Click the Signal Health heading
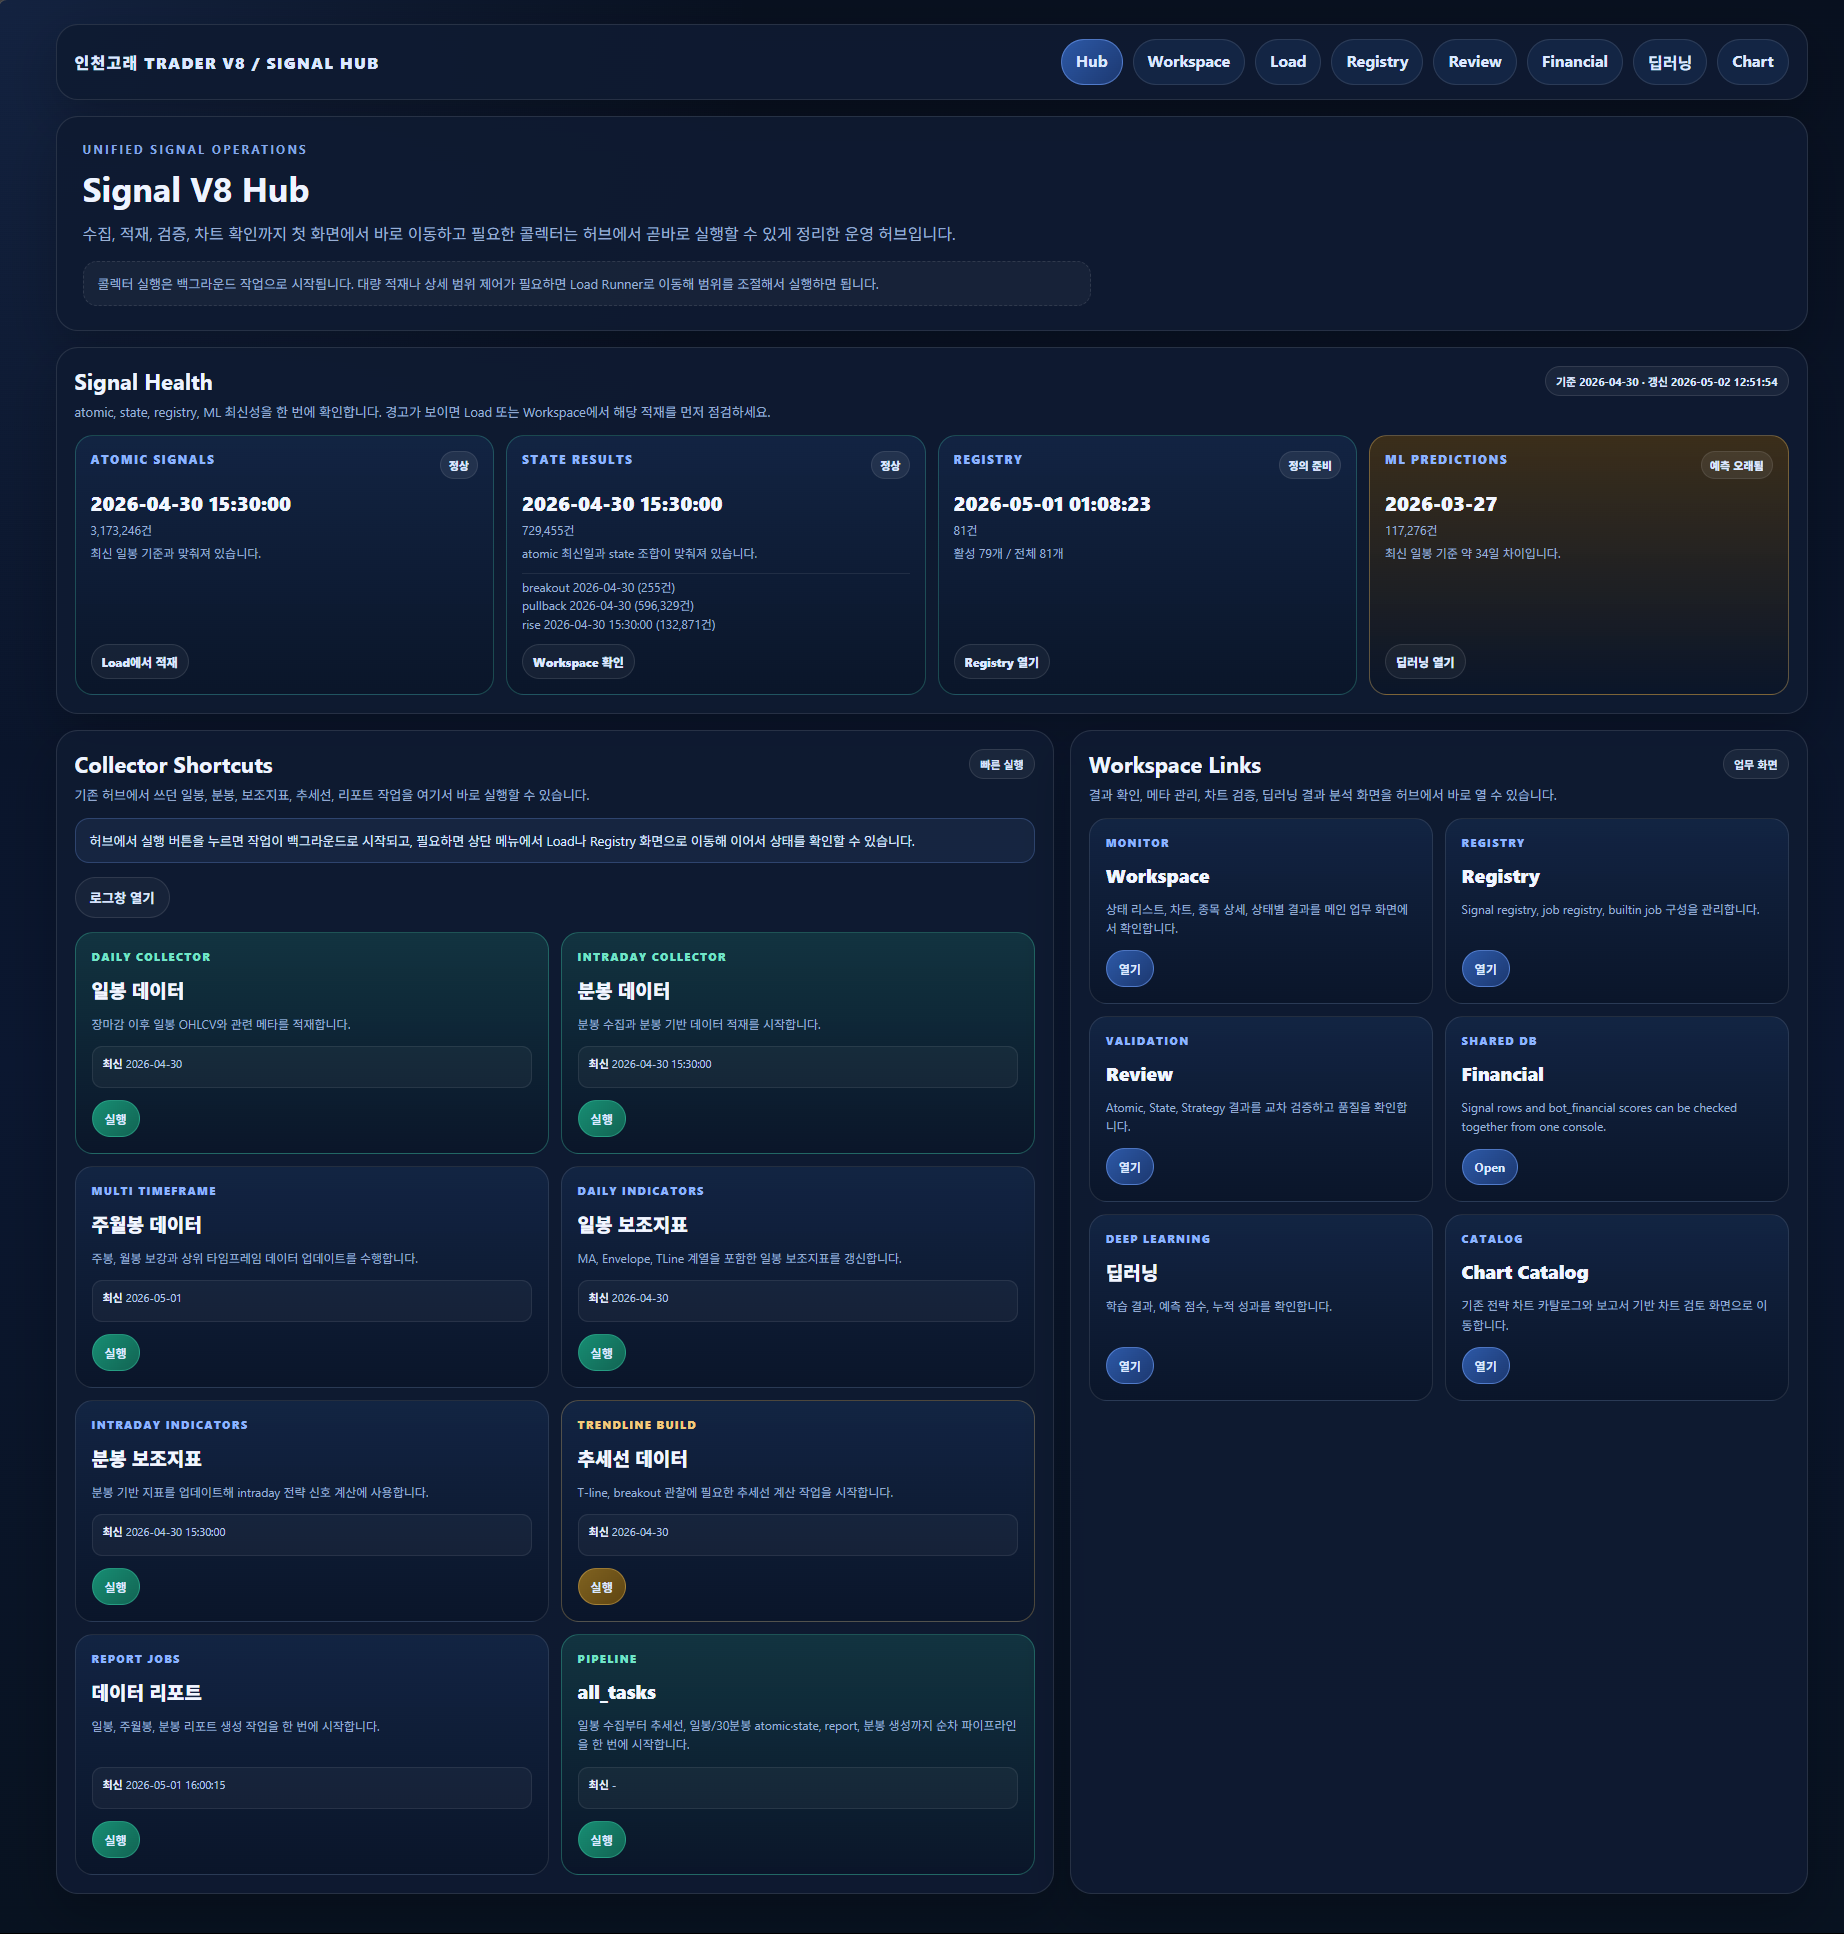The width and height of the screenshot is (1844, 1934). click(x=143, y=382)
